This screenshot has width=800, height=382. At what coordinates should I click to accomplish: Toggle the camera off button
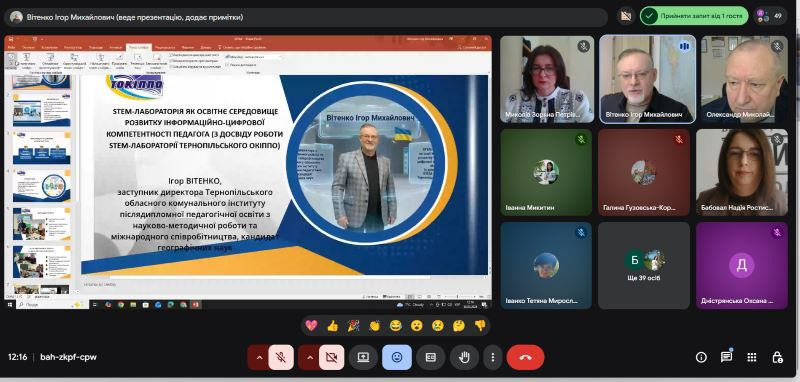[332, 358]
